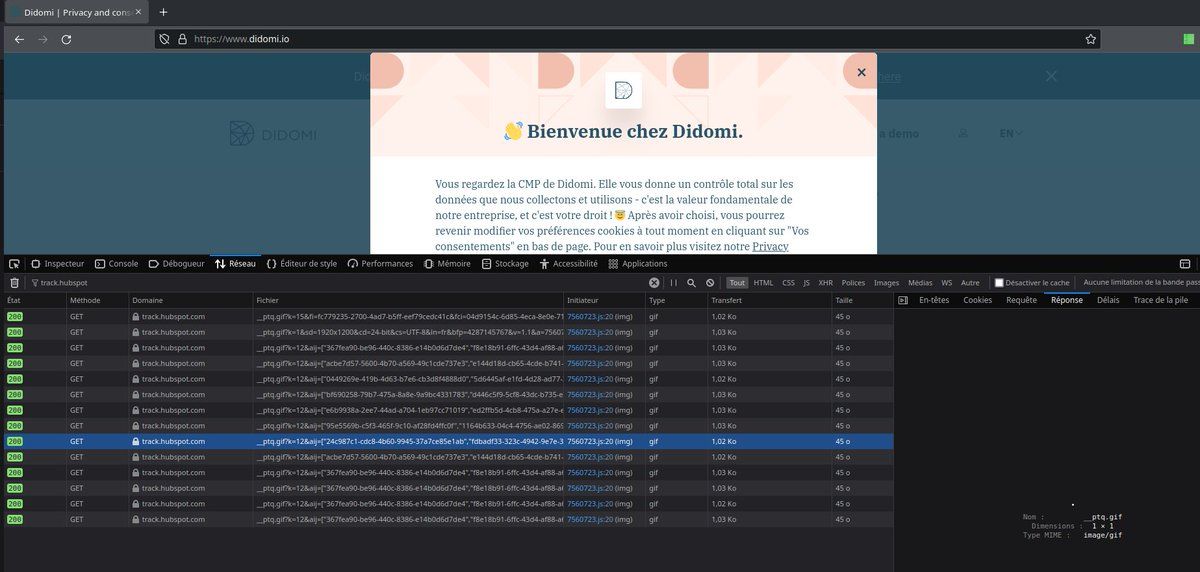This screenshot has height=572, width=1200.
Task: Select the Tout filter button
Action: pyautogui.click(x=737, y=283)
